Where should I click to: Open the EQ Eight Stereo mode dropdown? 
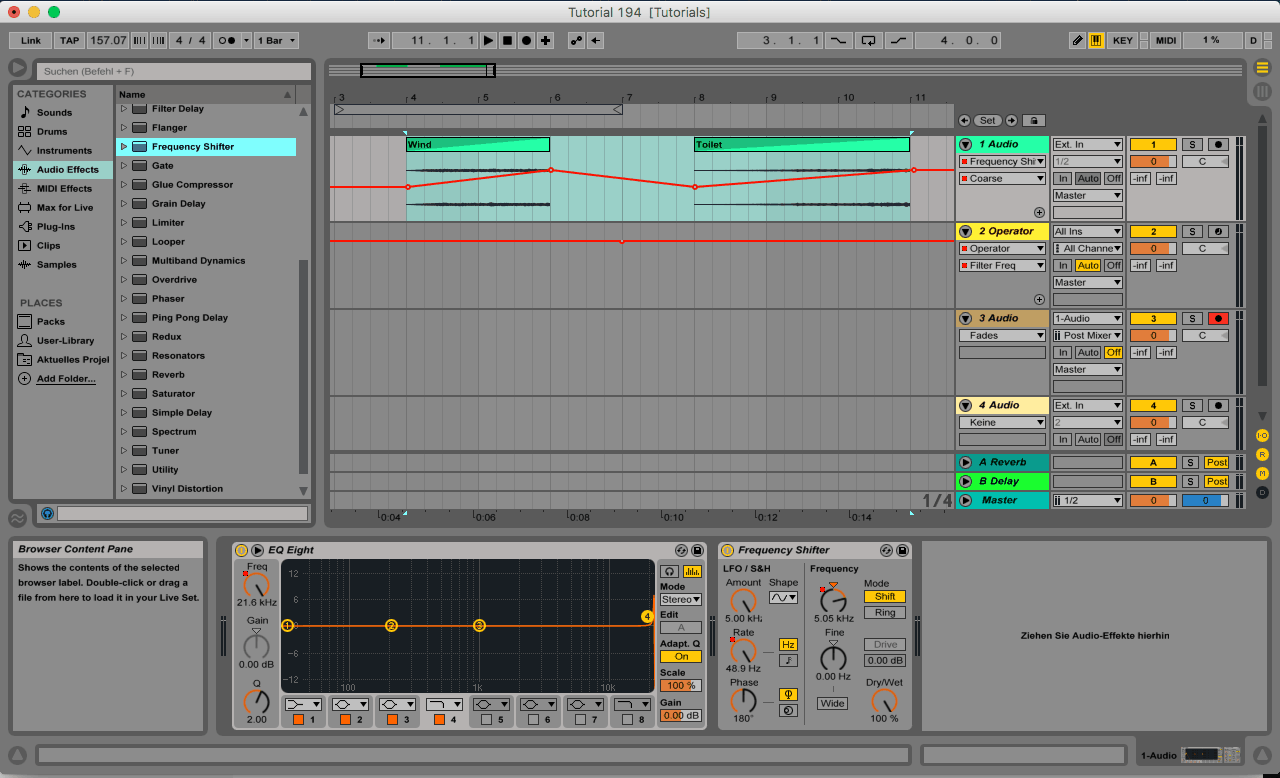[x=680, y=600]
